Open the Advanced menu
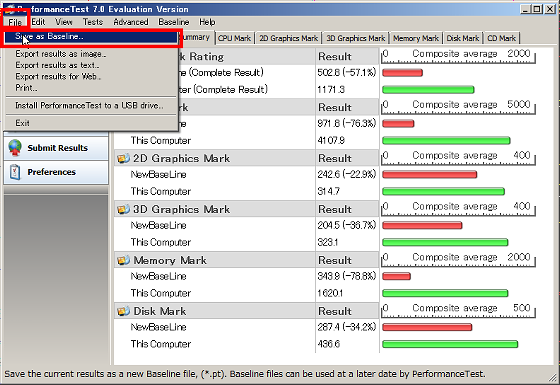The height and width of the screenshot is (385, 560). coord(131,22)
